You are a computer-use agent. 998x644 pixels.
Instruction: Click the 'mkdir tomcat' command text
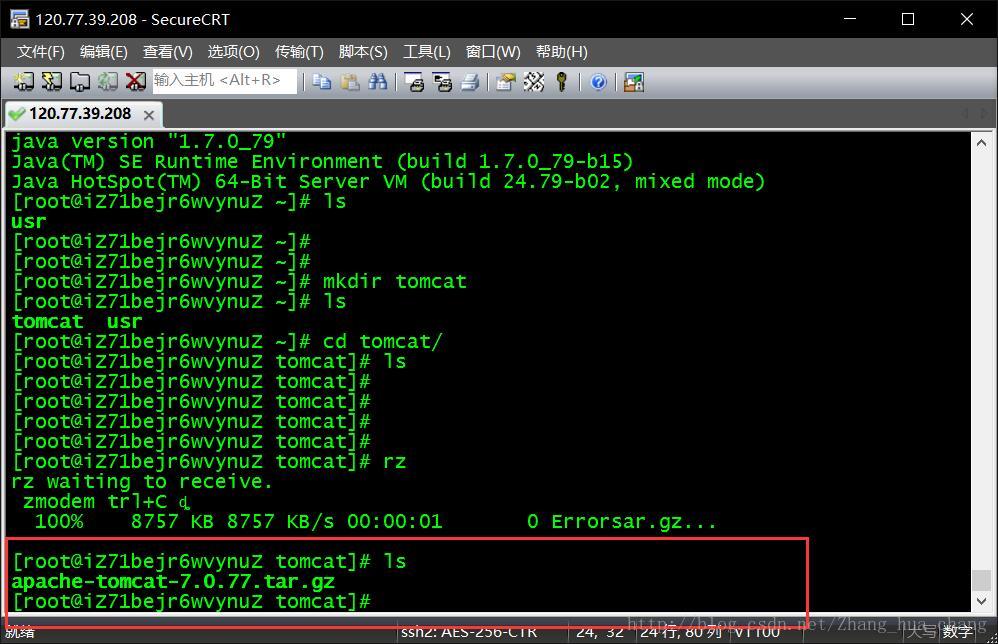[395, 281]
